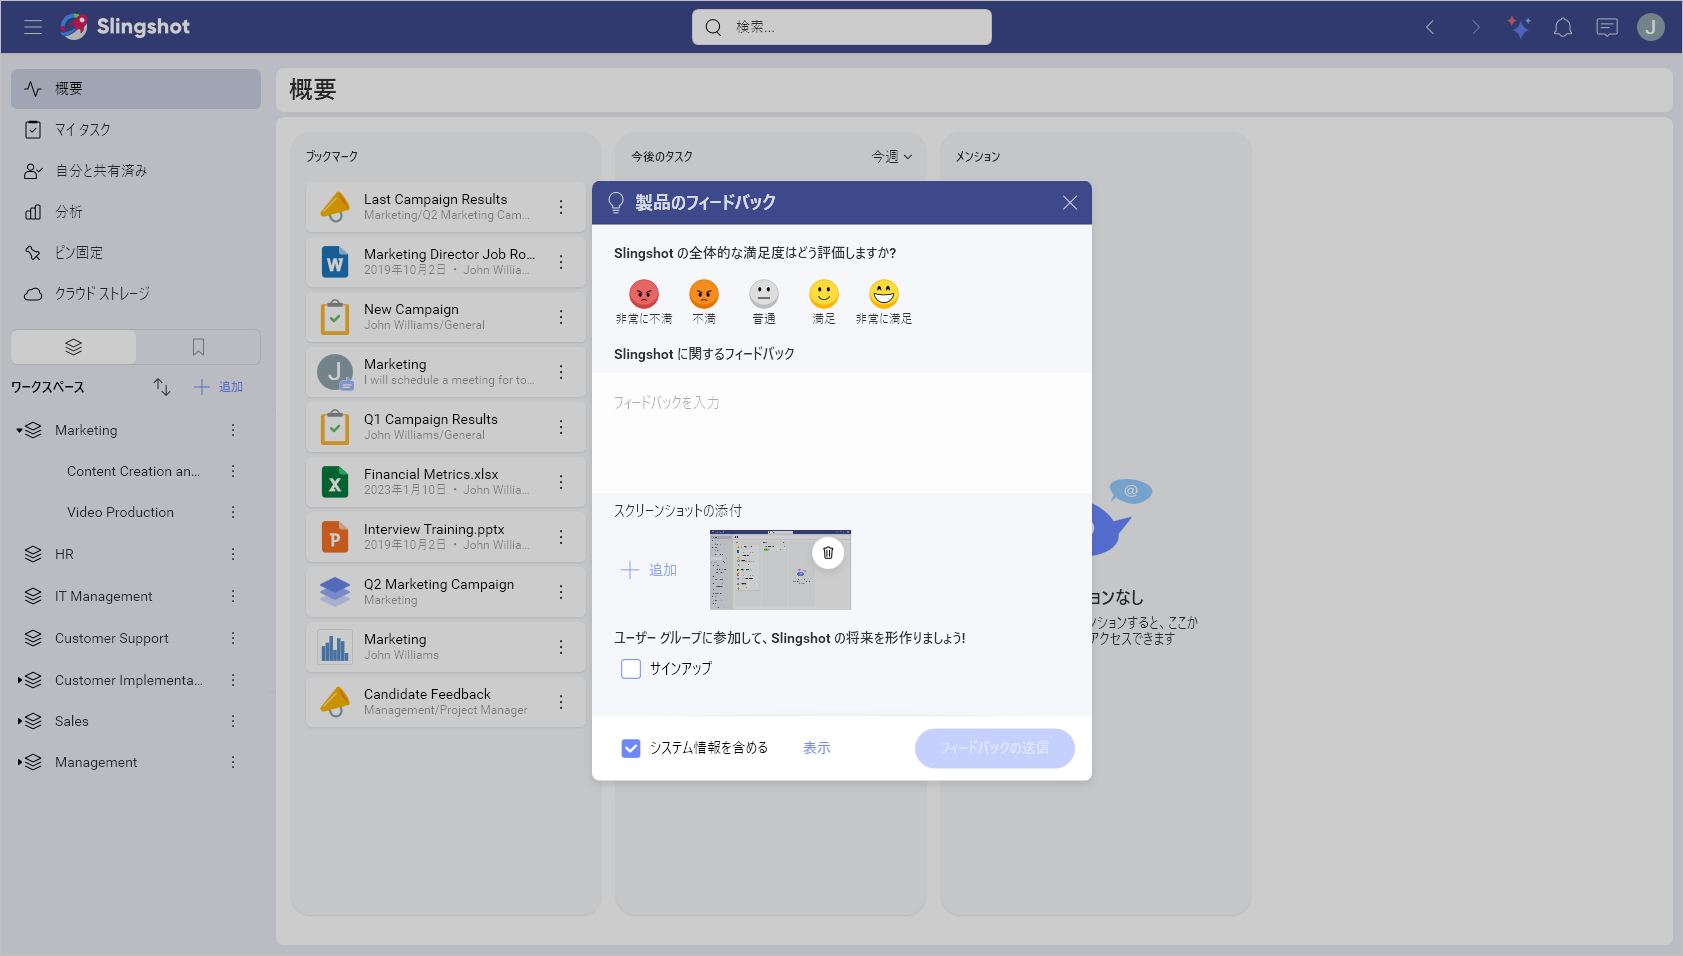This screenshot has width=1683, height=956.
Task: Open Video Production more options
Action: pyautogui.click(x=233, y=512)
